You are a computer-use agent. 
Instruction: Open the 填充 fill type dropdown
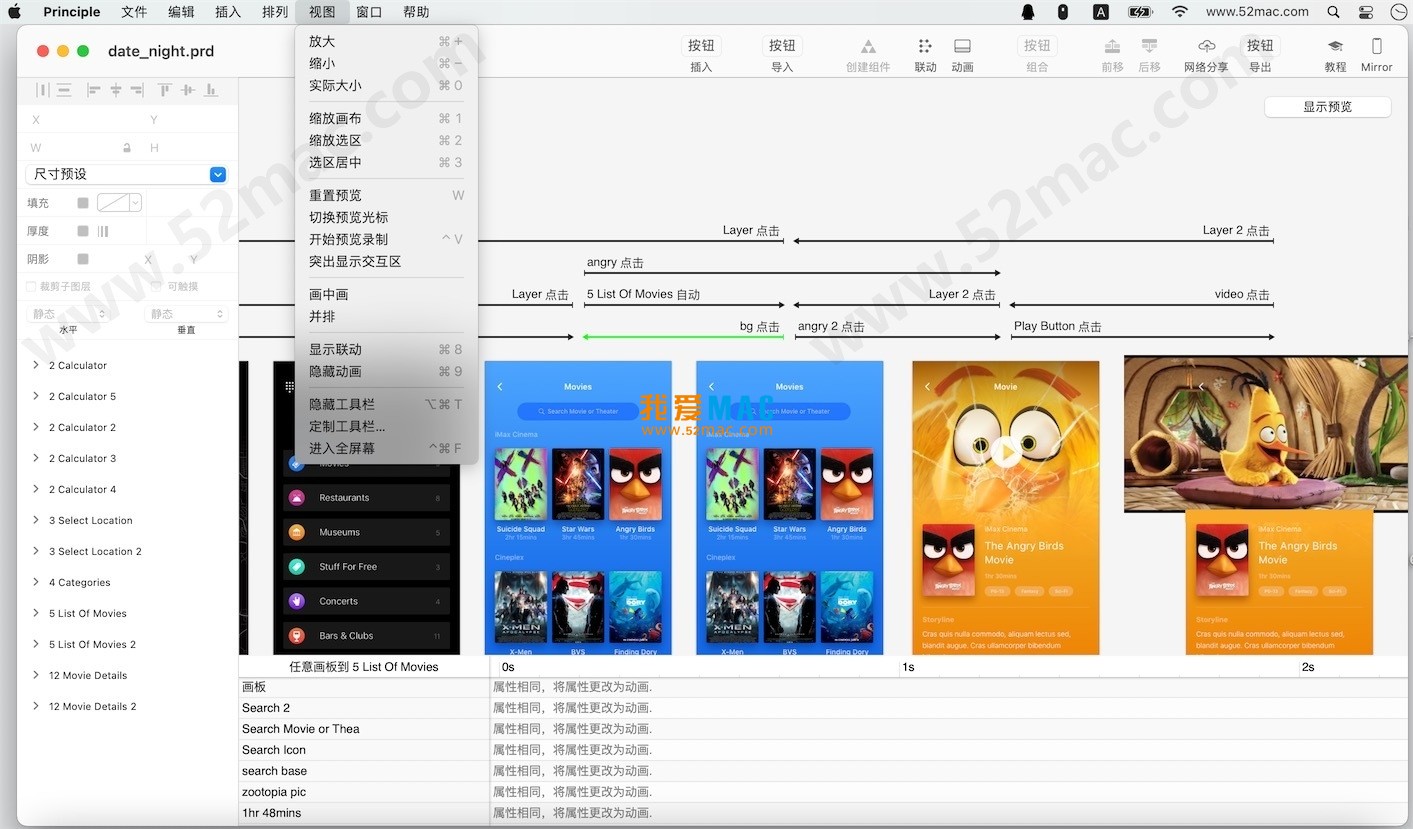click(x=120, y=203)
